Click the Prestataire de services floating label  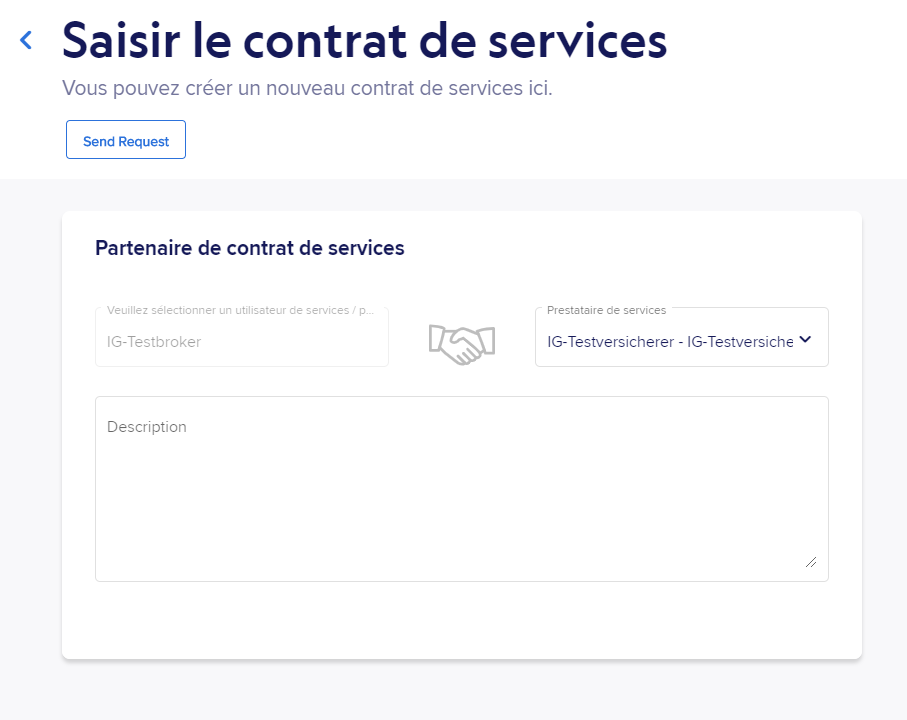pyautogui.click(x=606, y=311)
